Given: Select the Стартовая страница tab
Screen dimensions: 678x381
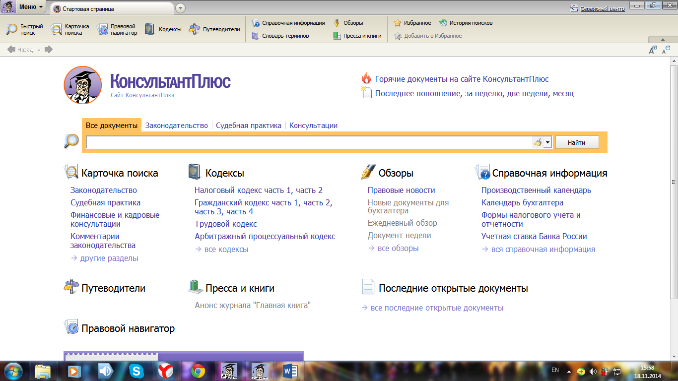Looking at the screenshot, I should (112, 8).
